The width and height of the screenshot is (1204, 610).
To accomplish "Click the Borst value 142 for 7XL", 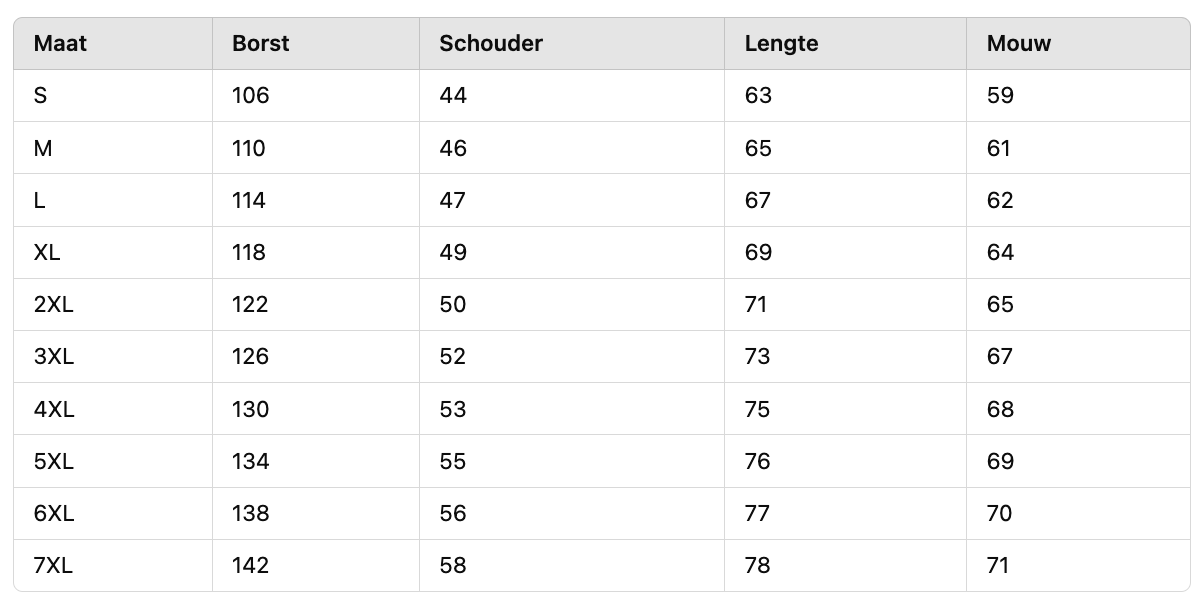I will [x=250, y=566].
